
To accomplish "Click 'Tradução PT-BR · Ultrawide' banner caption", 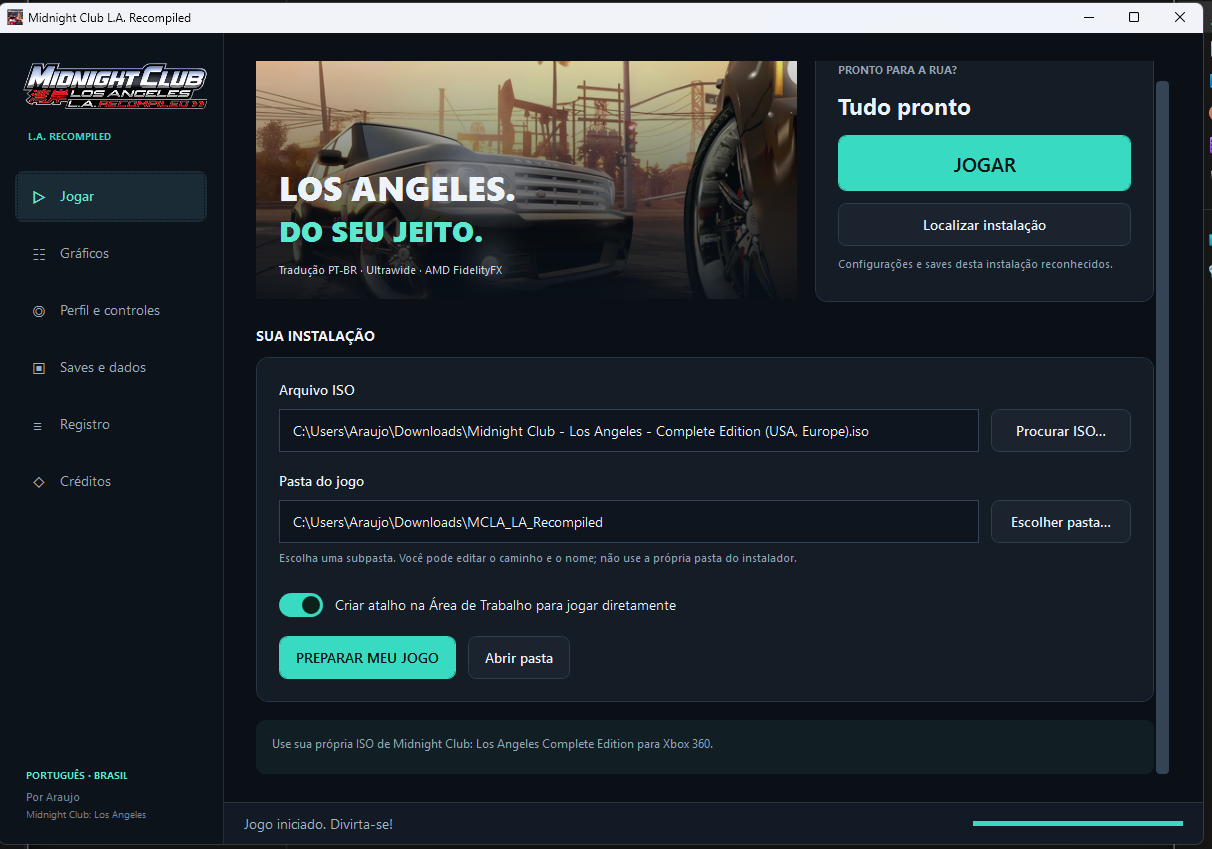I will pyautogui.click(x=391, y=271).
